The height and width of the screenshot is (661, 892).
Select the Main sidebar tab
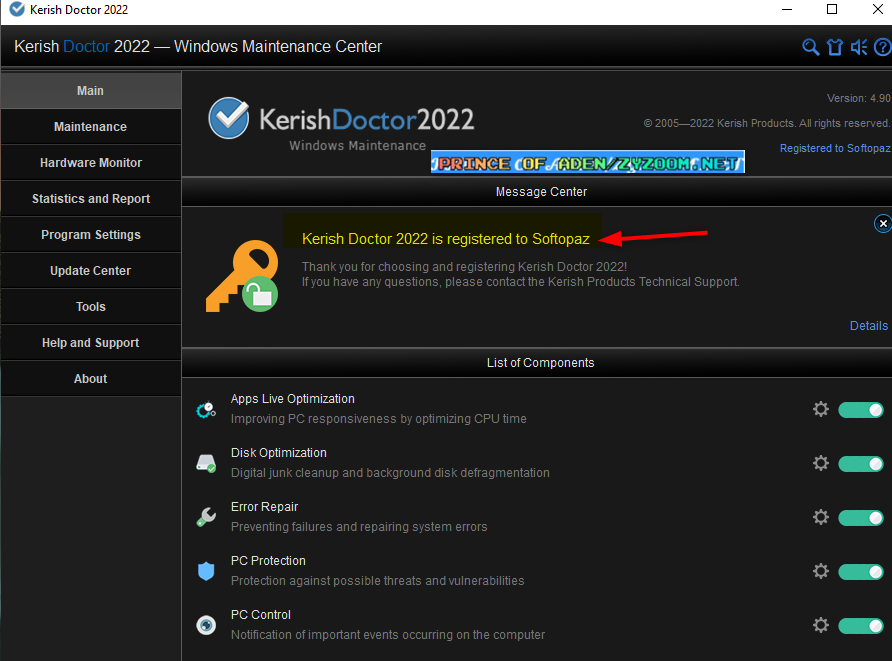pyautogui.click(x=91, y=90)
